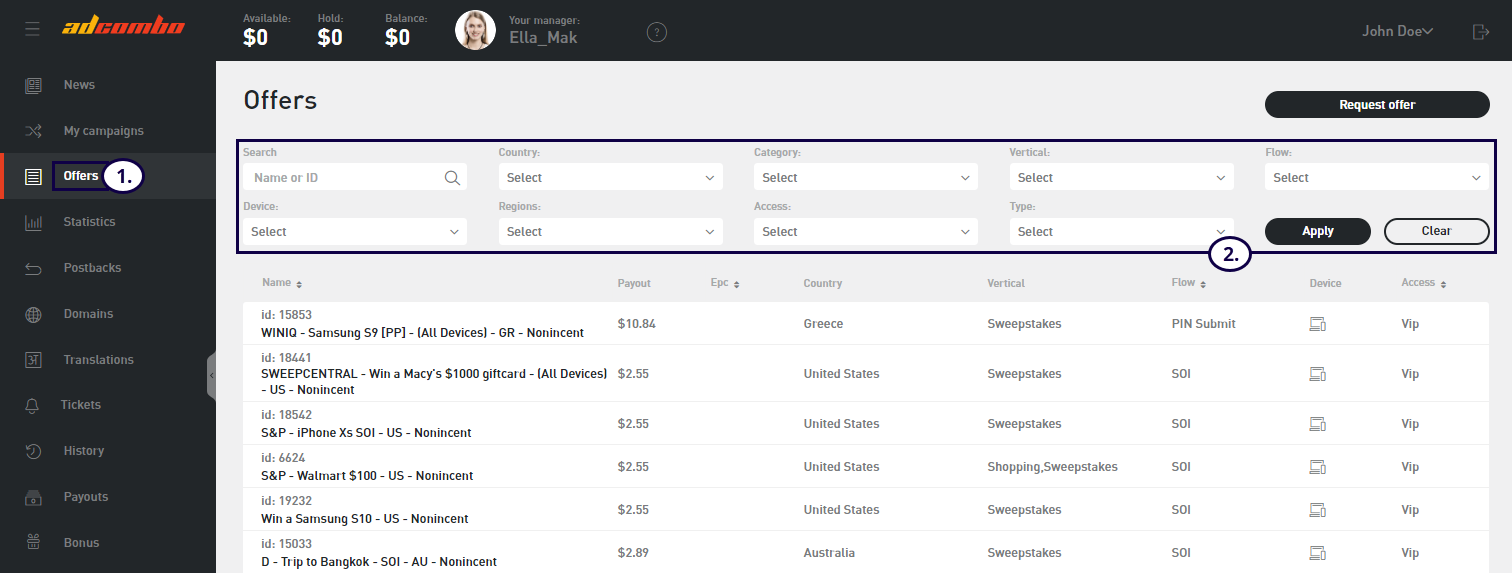Click the Bonus gift icon
Screen dimensions: 1512x573
pyautogui.click(x=34, y=543)
